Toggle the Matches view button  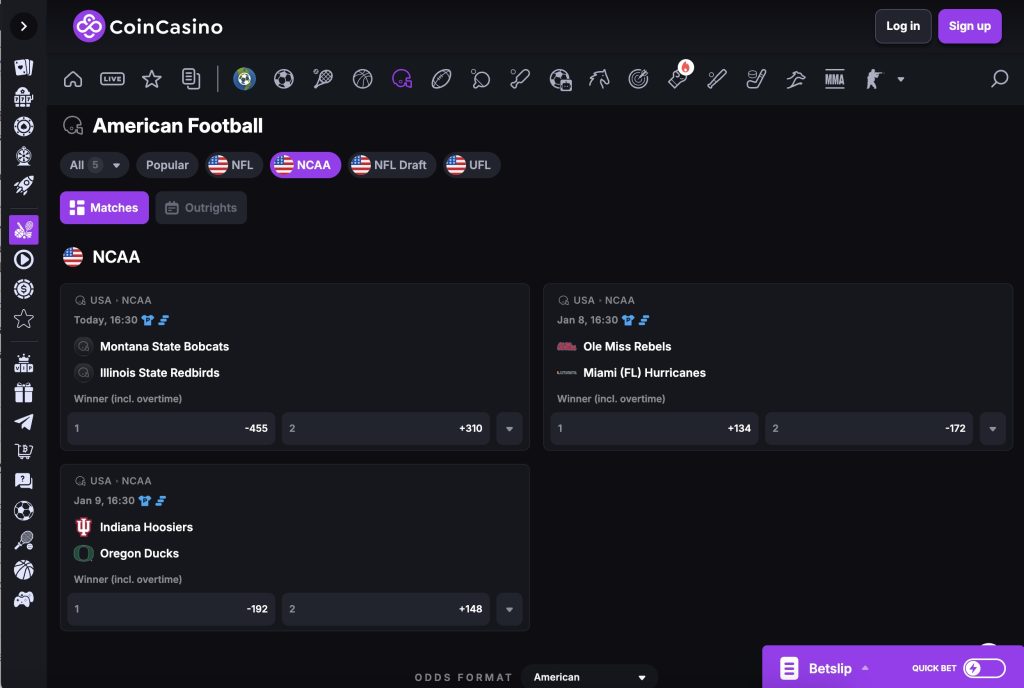[104, 207]
